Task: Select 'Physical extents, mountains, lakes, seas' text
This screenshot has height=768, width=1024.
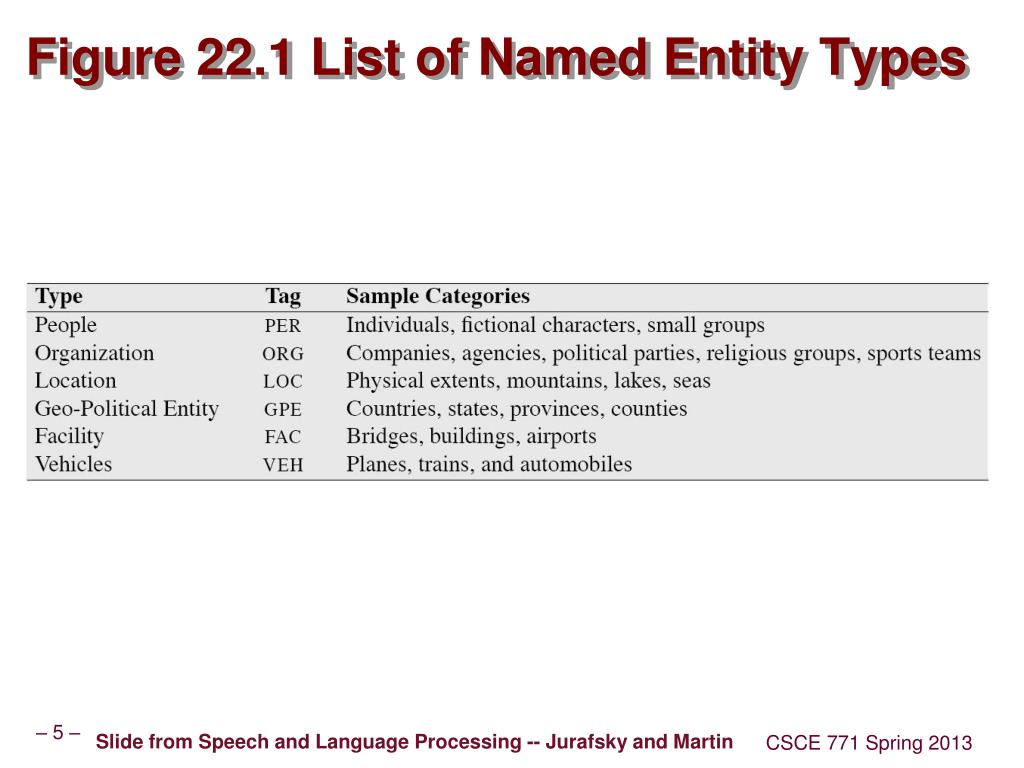Action: click(x=528, y=381)
